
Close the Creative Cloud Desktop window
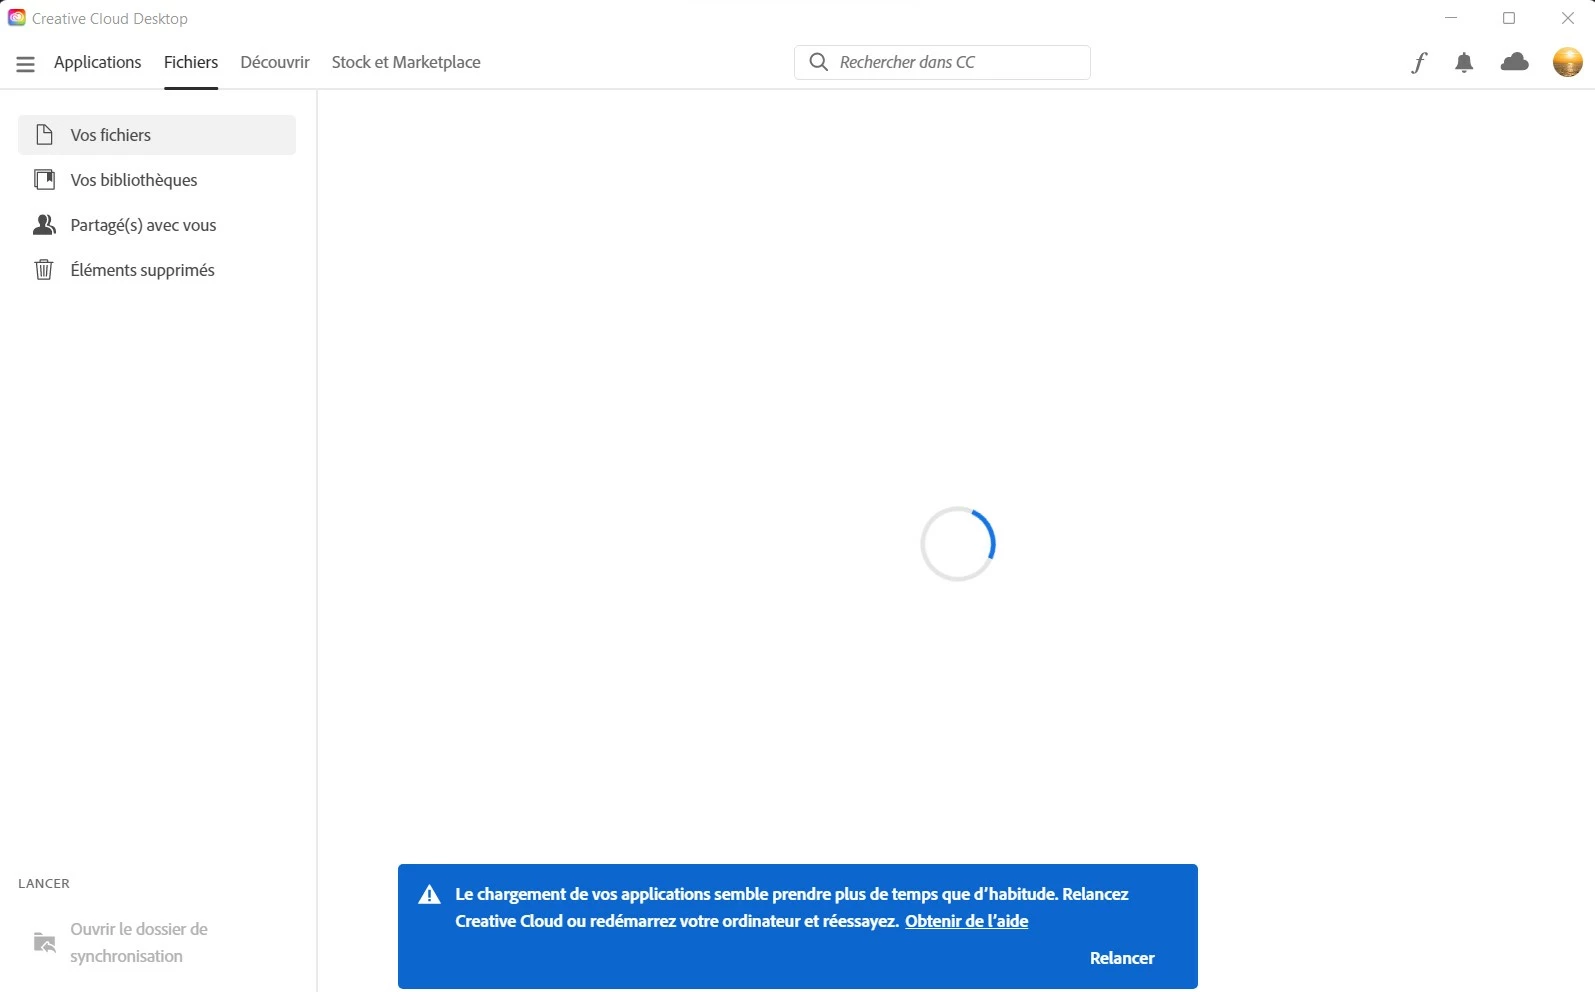tap(1568, 18)
